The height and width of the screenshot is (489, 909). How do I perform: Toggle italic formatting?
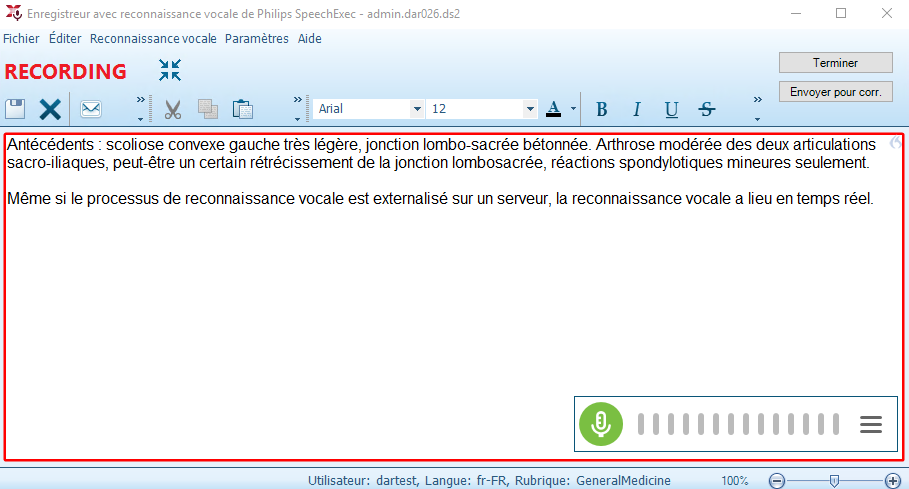pyautogui.click(x=636, y=109)
